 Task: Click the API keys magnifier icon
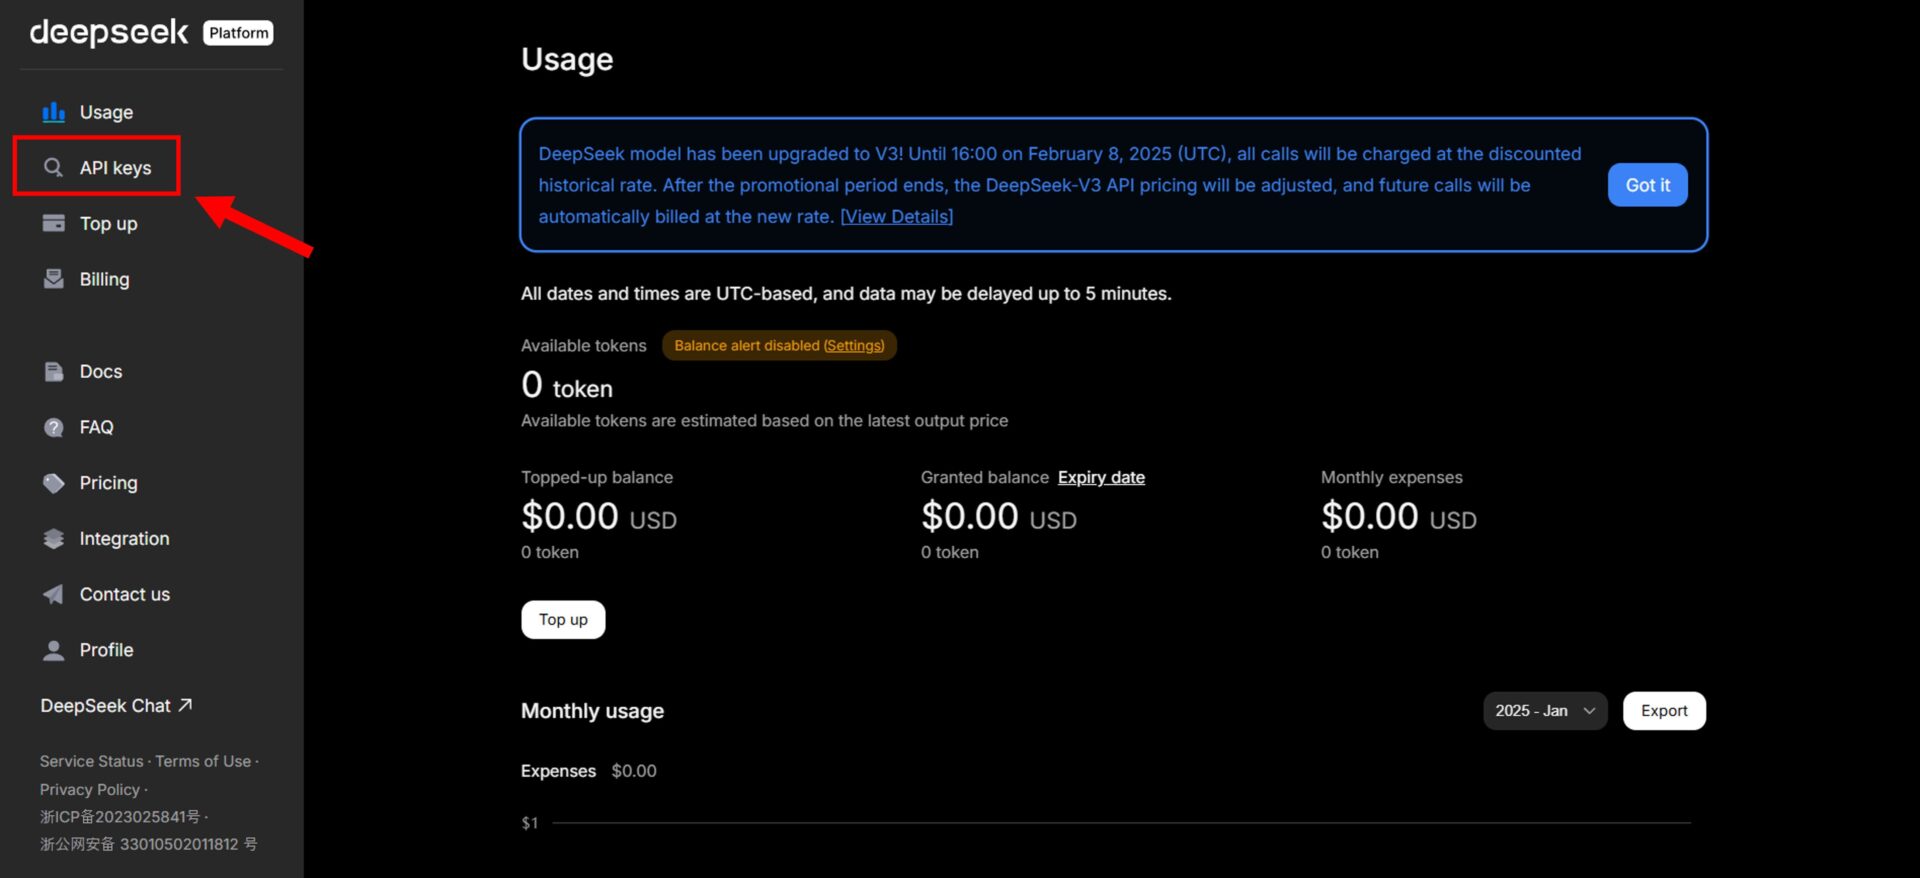pos(54,167)
